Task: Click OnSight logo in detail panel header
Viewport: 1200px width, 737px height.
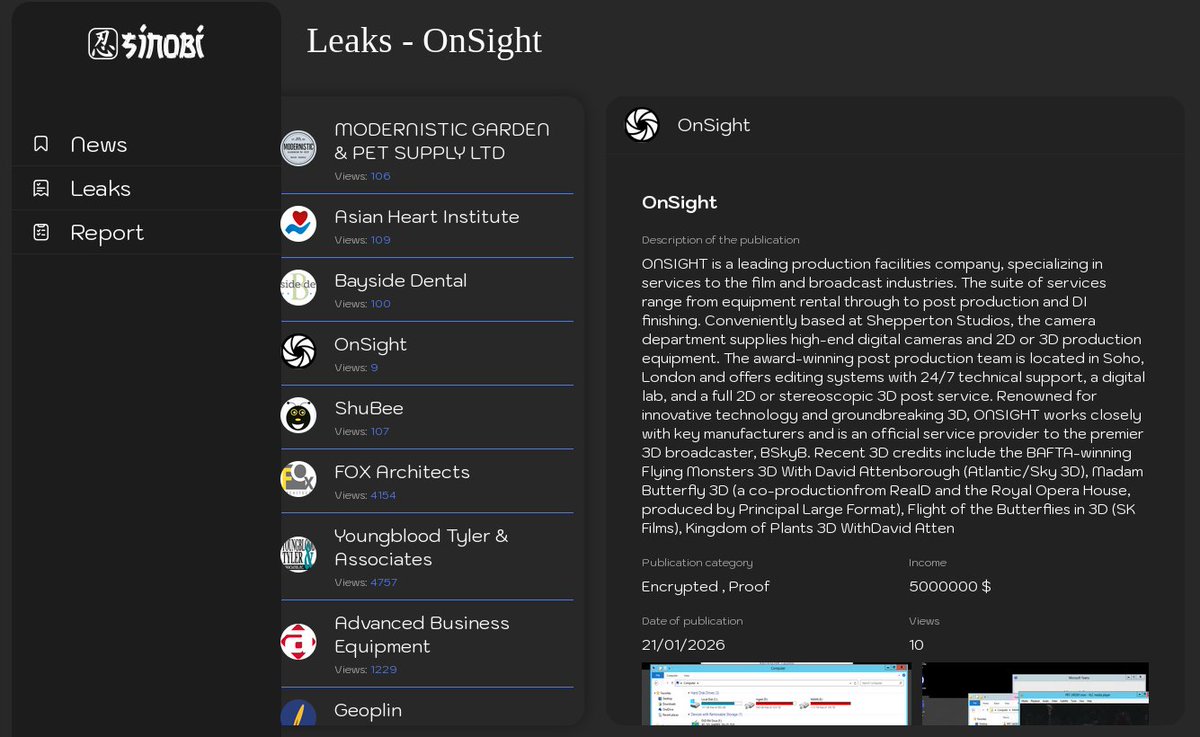Action: tap(642, 125)
